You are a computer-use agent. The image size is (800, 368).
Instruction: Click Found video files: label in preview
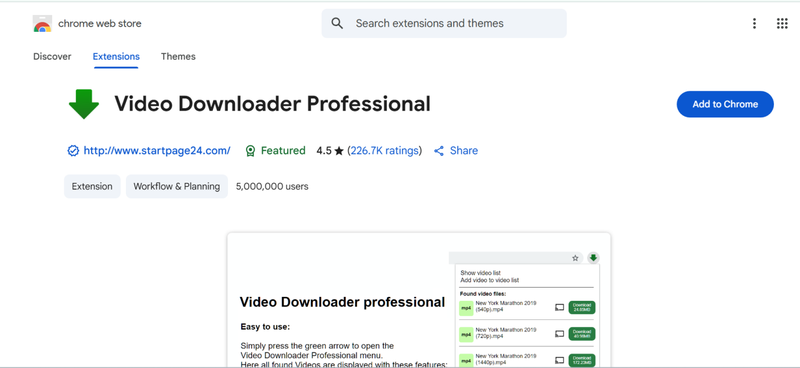[483, 294]
